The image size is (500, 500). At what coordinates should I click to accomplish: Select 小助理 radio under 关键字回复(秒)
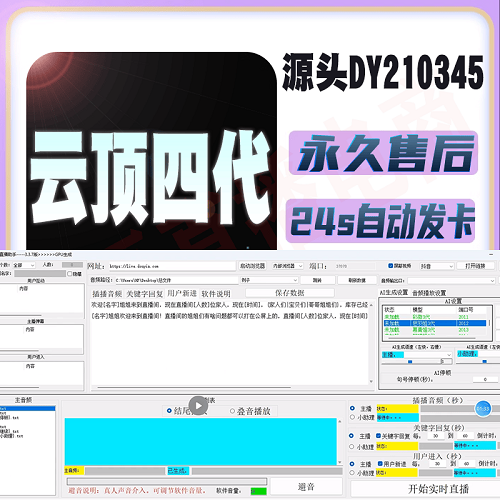pyautogui.click(x=351, y=446)
